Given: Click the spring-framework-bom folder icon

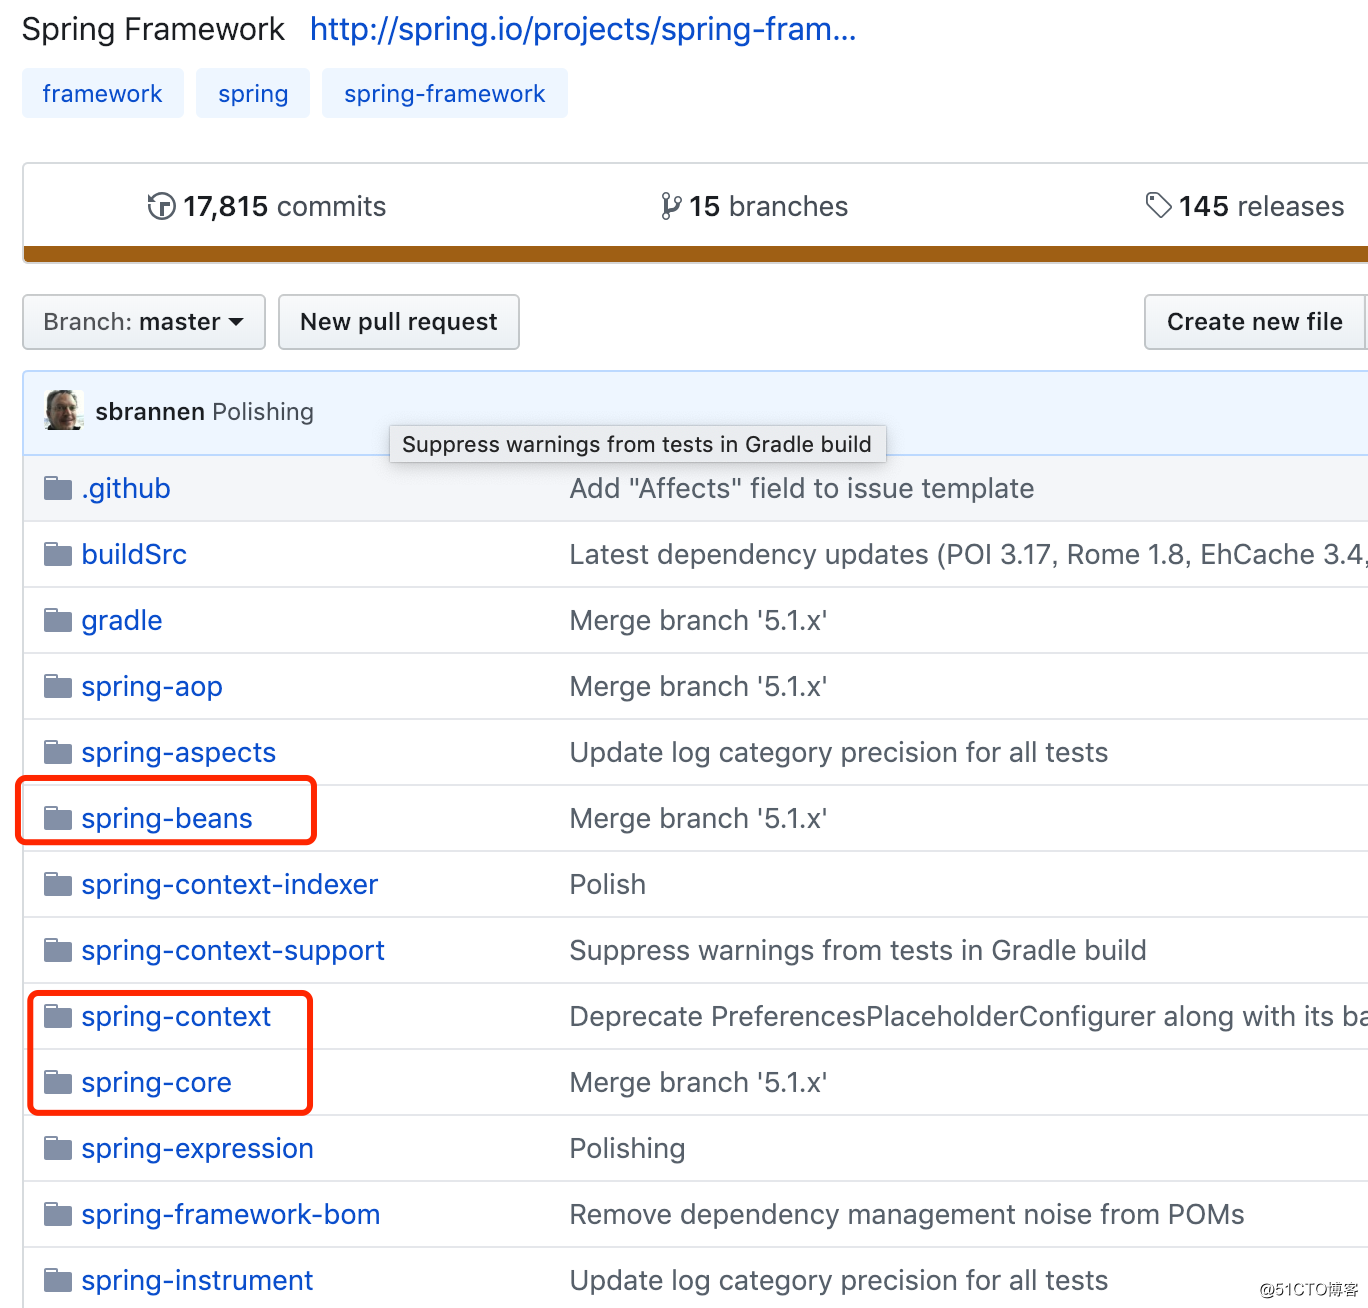Looking at the screenshot, I should pyautogui.click(x=58, y=1214).
